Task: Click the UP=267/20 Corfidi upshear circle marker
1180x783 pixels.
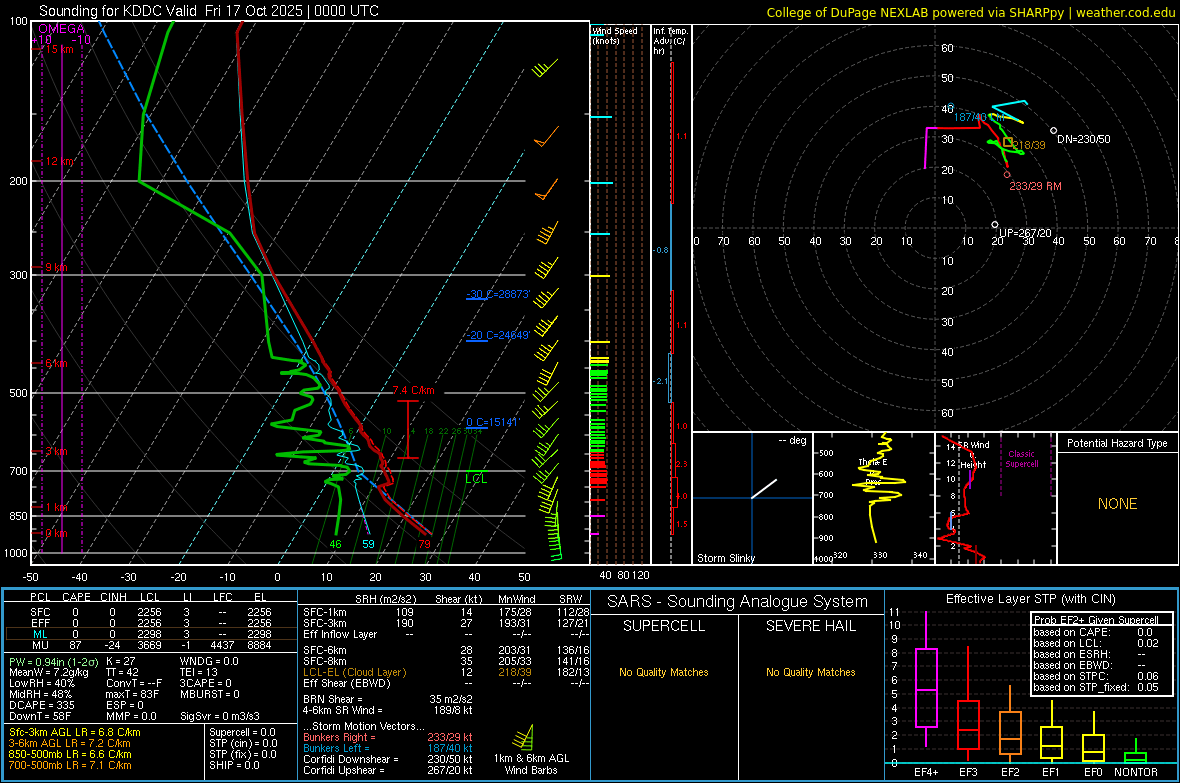Action: [x=995, y=224]
